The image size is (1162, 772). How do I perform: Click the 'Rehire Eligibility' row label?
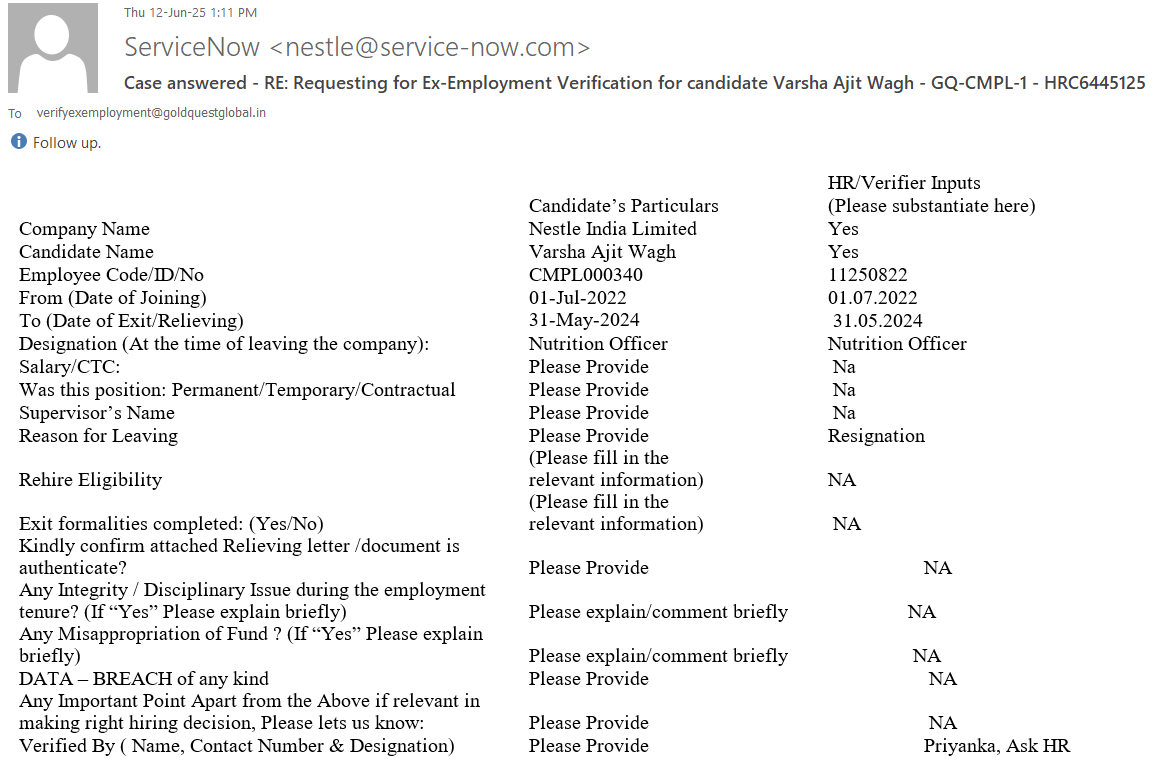90,480
